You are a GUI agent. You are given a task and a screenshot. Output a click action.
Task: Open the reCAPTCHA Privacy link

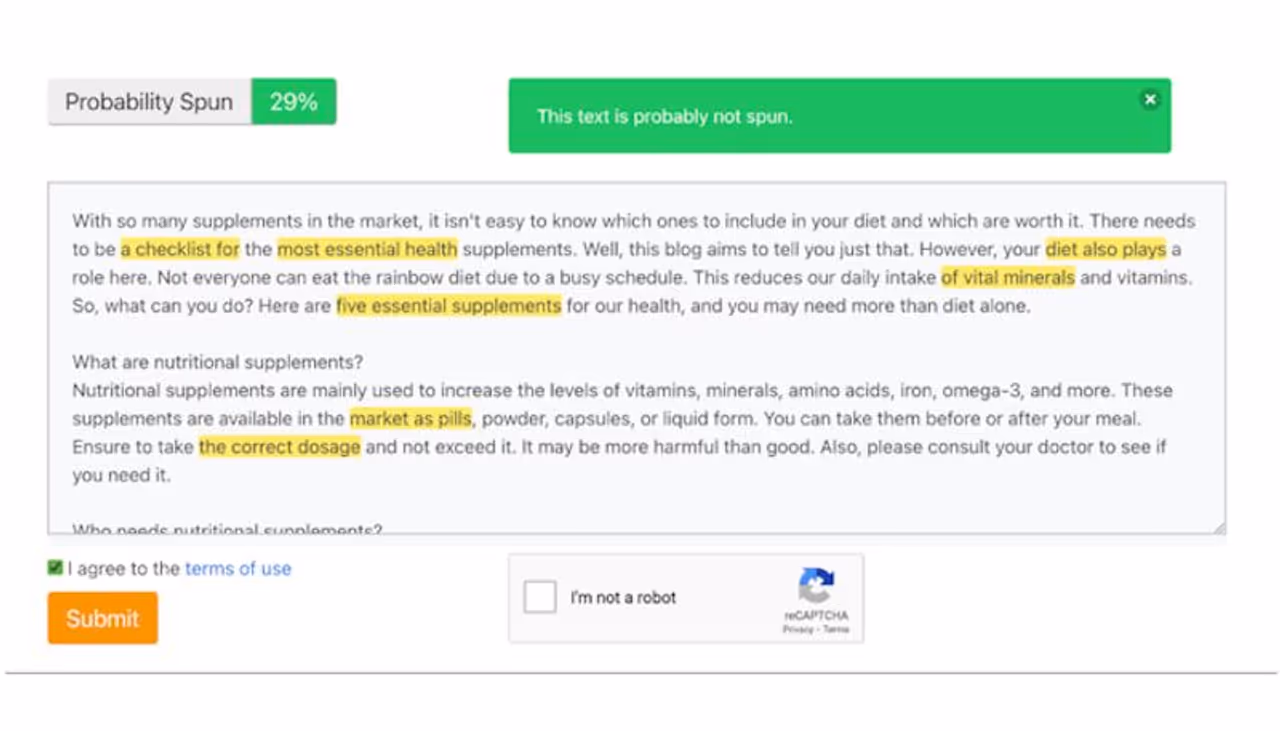pos(797,630)
